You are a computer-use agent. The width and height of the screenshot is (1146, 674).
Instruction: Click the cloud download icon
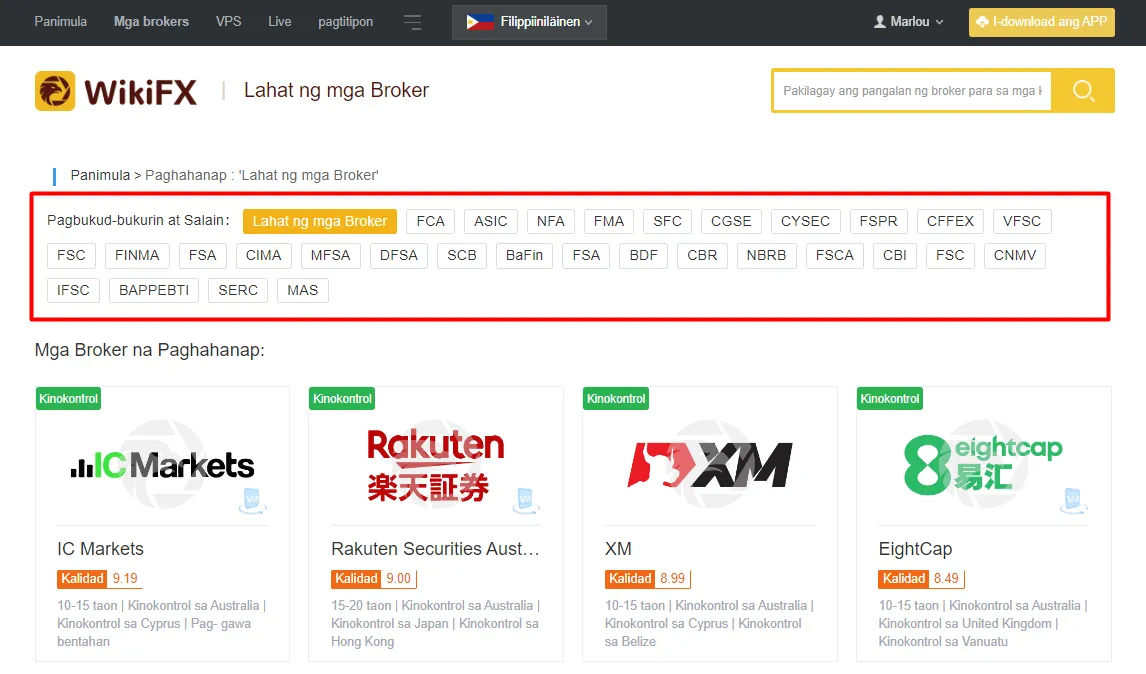[x=982, y=22]
